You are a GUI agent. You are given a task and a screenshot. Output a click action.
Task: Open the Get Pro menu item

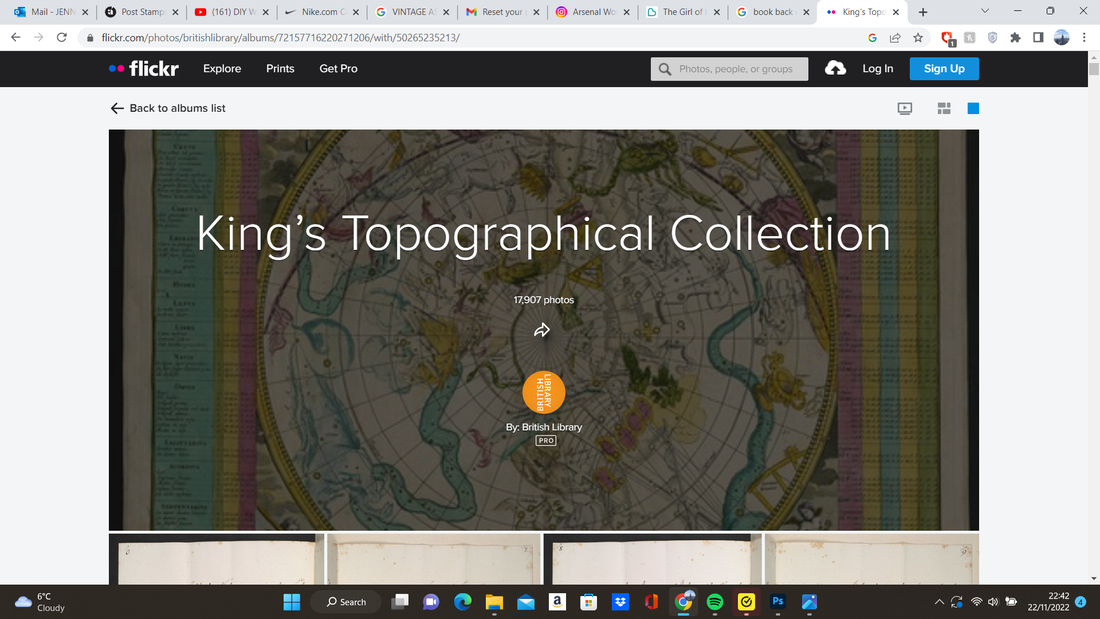coord(338,69)
